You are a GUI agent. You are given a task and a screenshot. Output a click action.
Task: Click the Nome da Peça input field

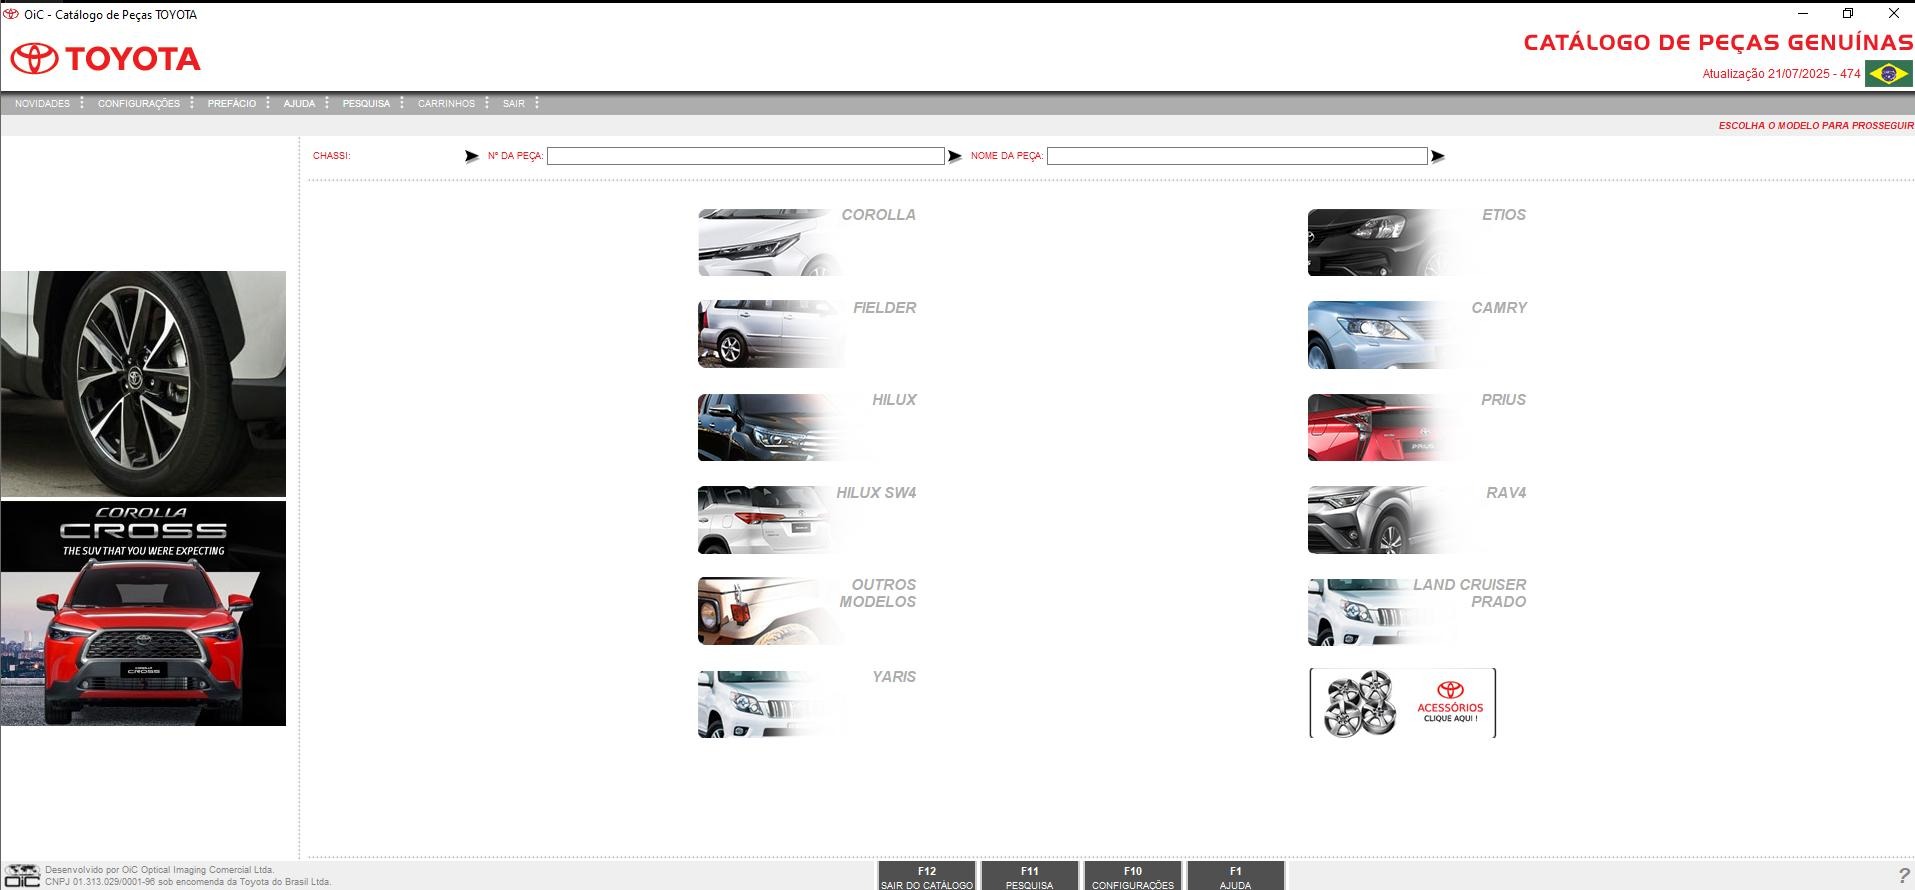point(1237,156)
